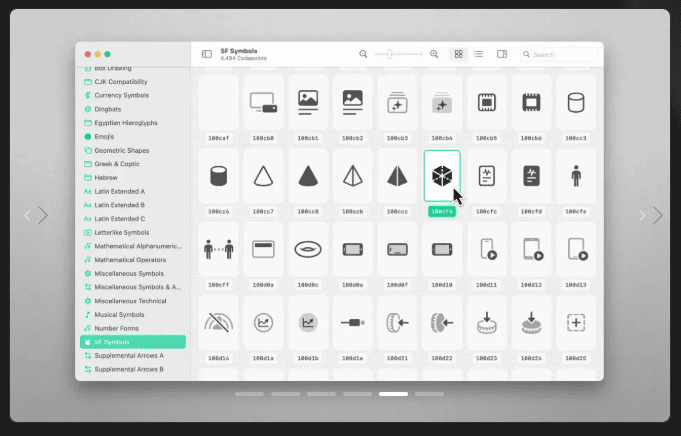Open the Dingbats category
The height and width of the screenshot is (436, 681).
[x=133, y=109]
